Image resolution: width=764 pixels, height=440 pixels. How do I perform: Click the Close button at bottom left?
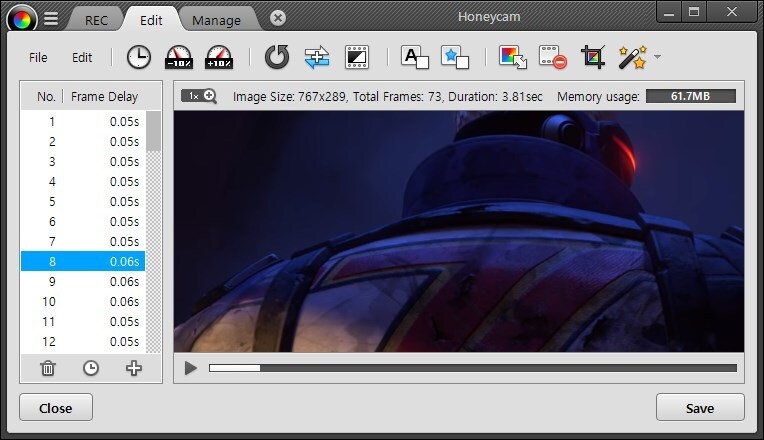pyautogui.click(x=56, y=408)
